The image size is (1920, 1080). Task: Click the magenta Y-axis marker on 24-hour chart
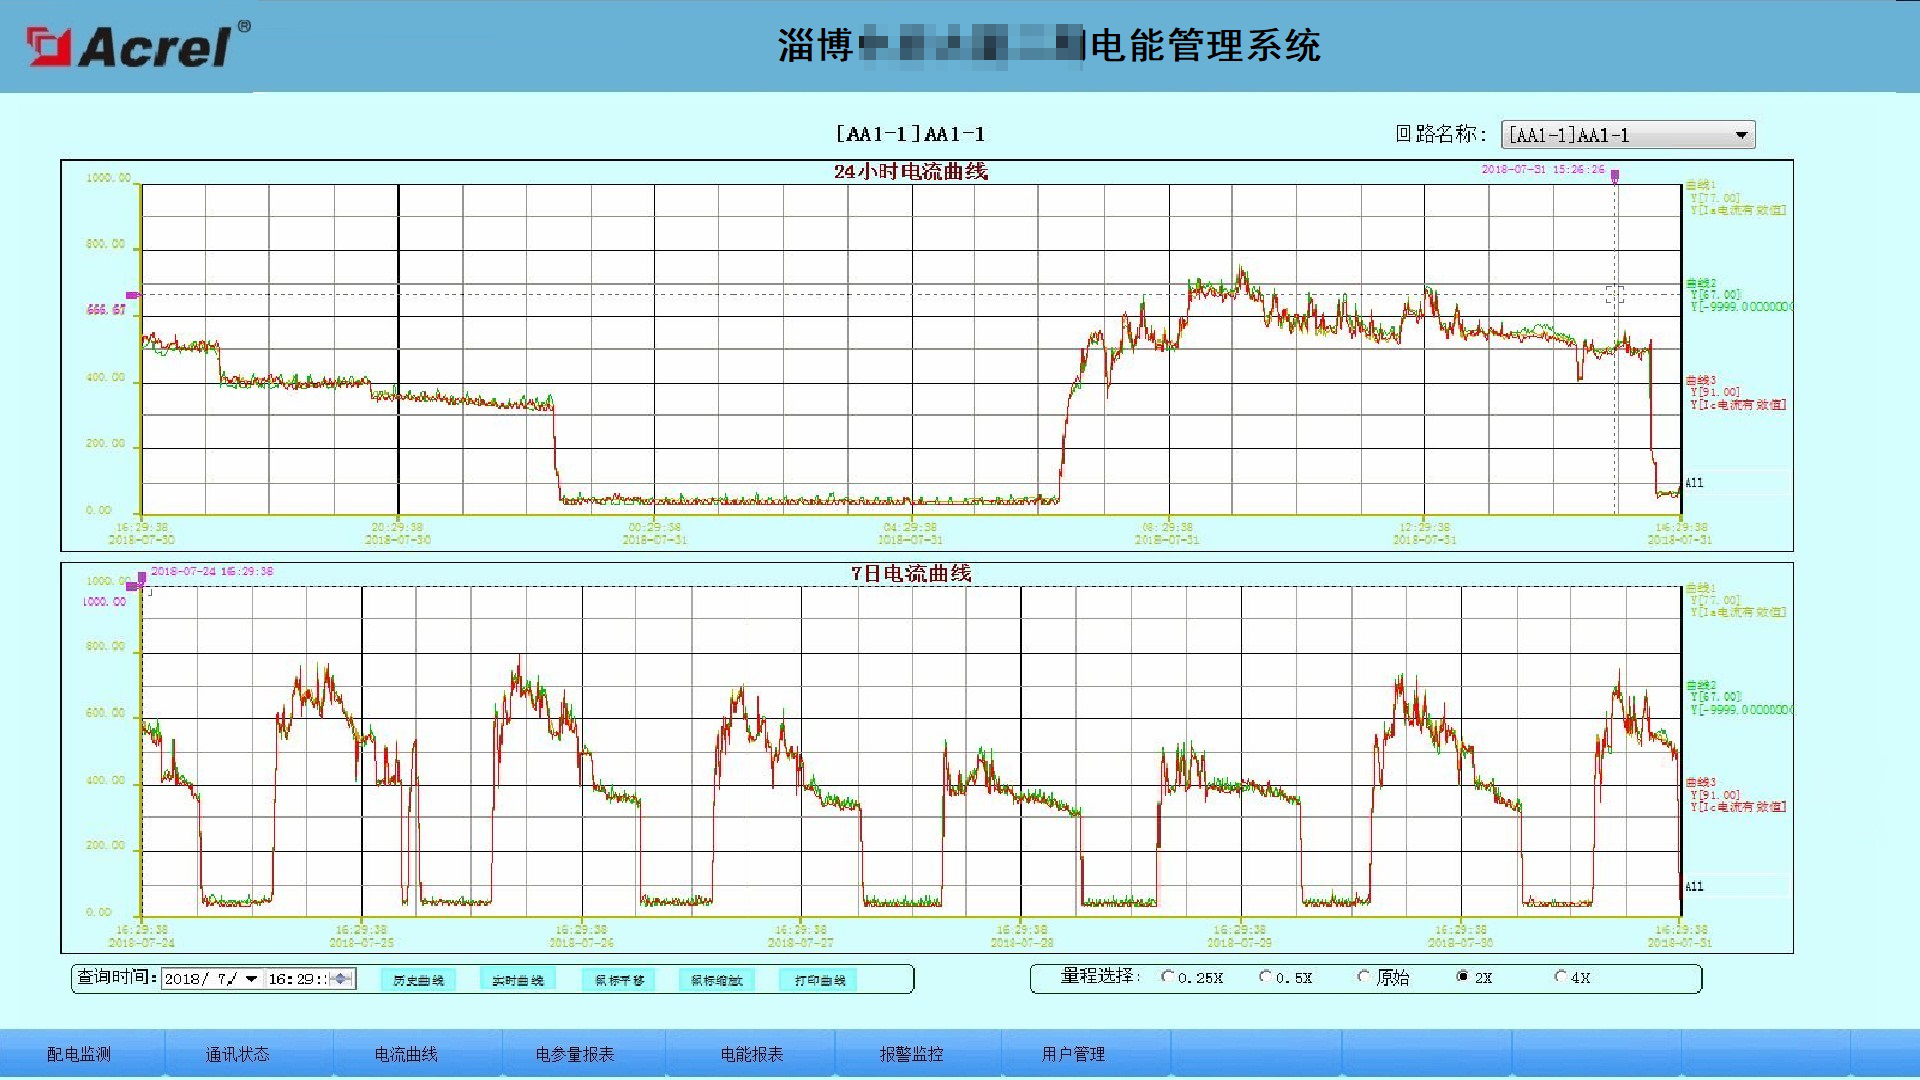(x=131, y=295)
